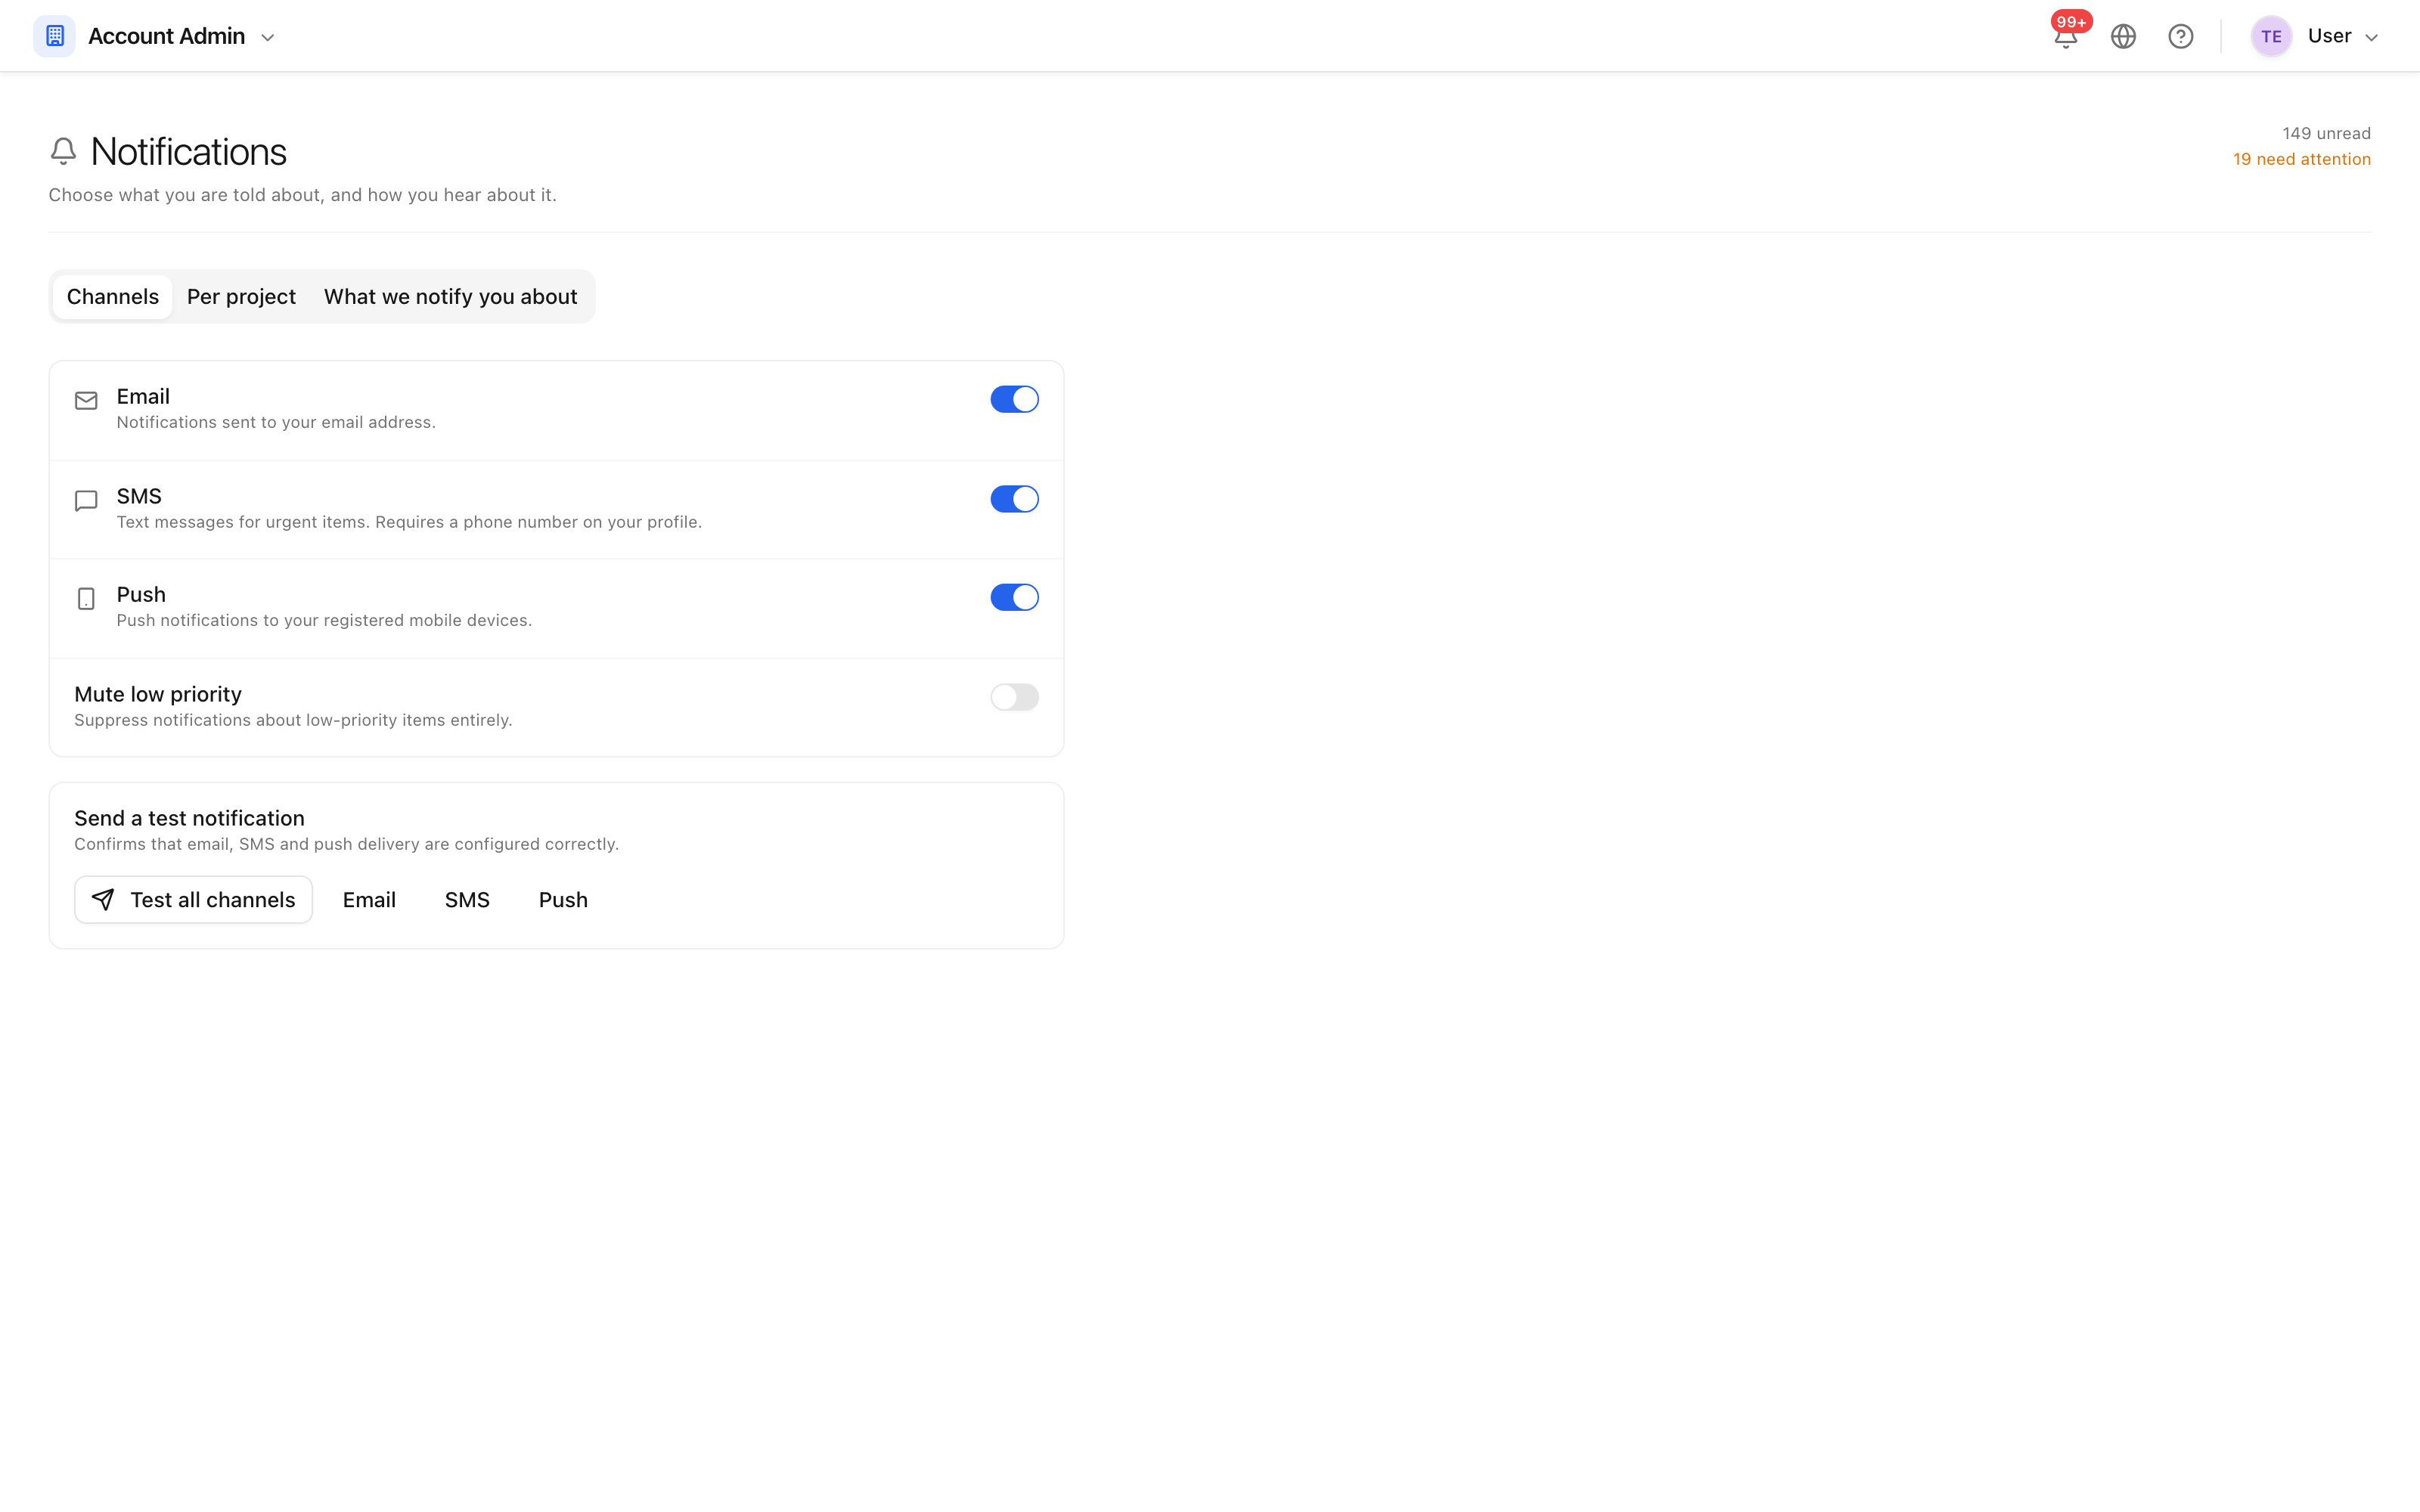The width and height of the screenshot is (2420, 1512).
Task: Open the What we notify you about tab
Action: tap(450, 297)
